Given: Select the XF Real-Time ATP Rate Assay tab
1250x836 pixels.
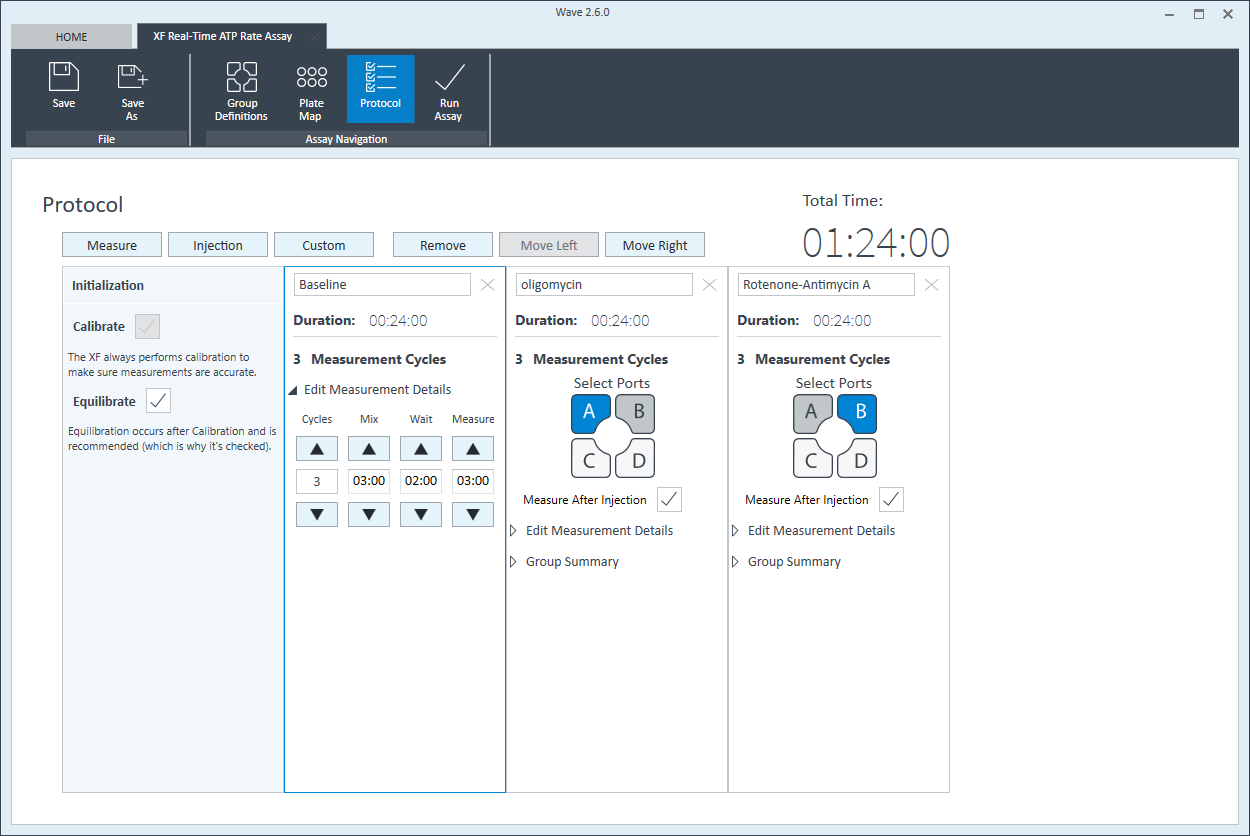Looking at the screenshot, I should [x=223, y=37].
